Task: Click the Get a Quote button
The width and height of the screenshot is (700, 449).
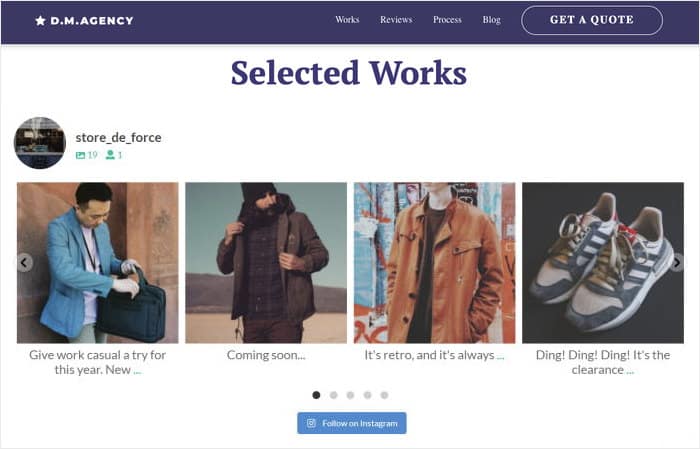Action: point(591,20)
